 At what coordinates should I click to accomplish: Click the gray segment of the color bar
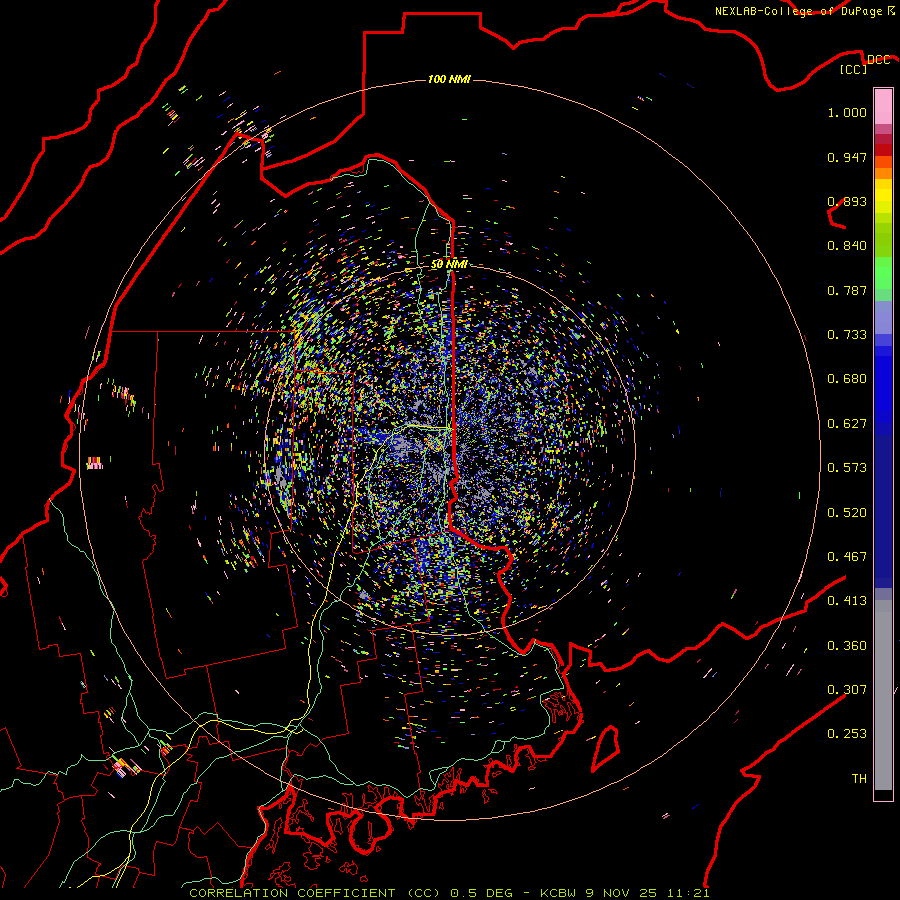point(883,695)
